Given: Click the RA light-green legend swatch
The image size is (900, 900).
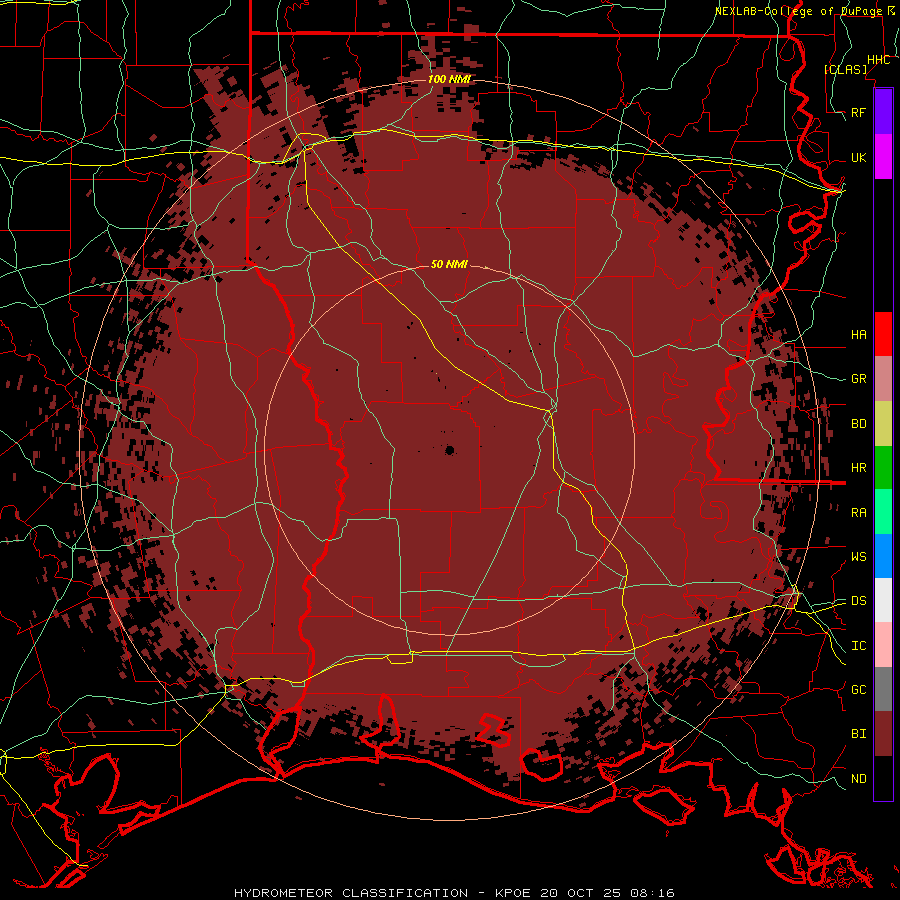Looking at the screenshot, I should (x=883, y=512).
